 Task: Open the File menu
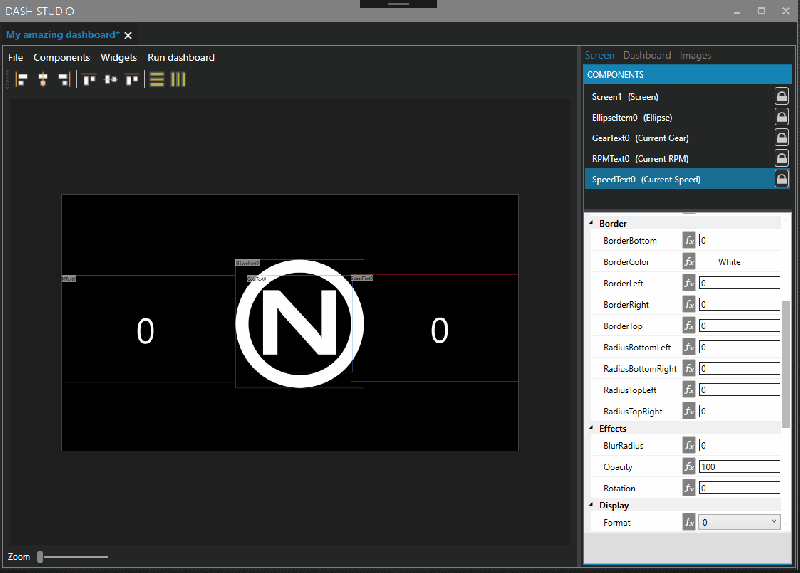(x=16, y=58)
